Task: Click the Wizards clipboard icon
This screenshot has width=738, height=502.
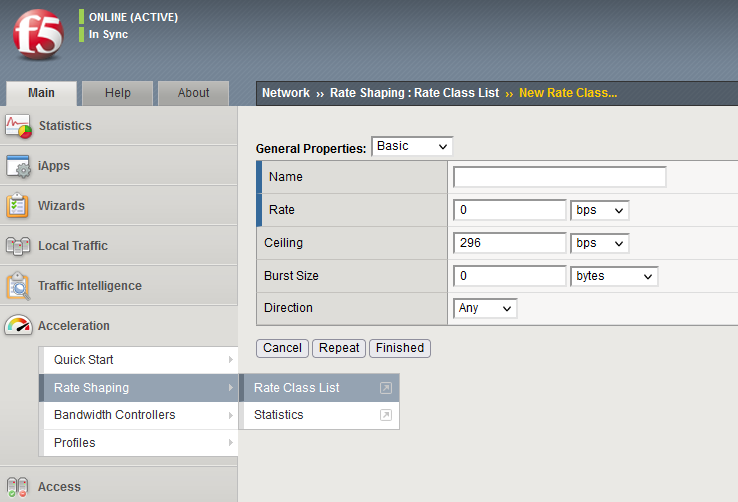Action: pyautogui.click(x=19, y=206)
